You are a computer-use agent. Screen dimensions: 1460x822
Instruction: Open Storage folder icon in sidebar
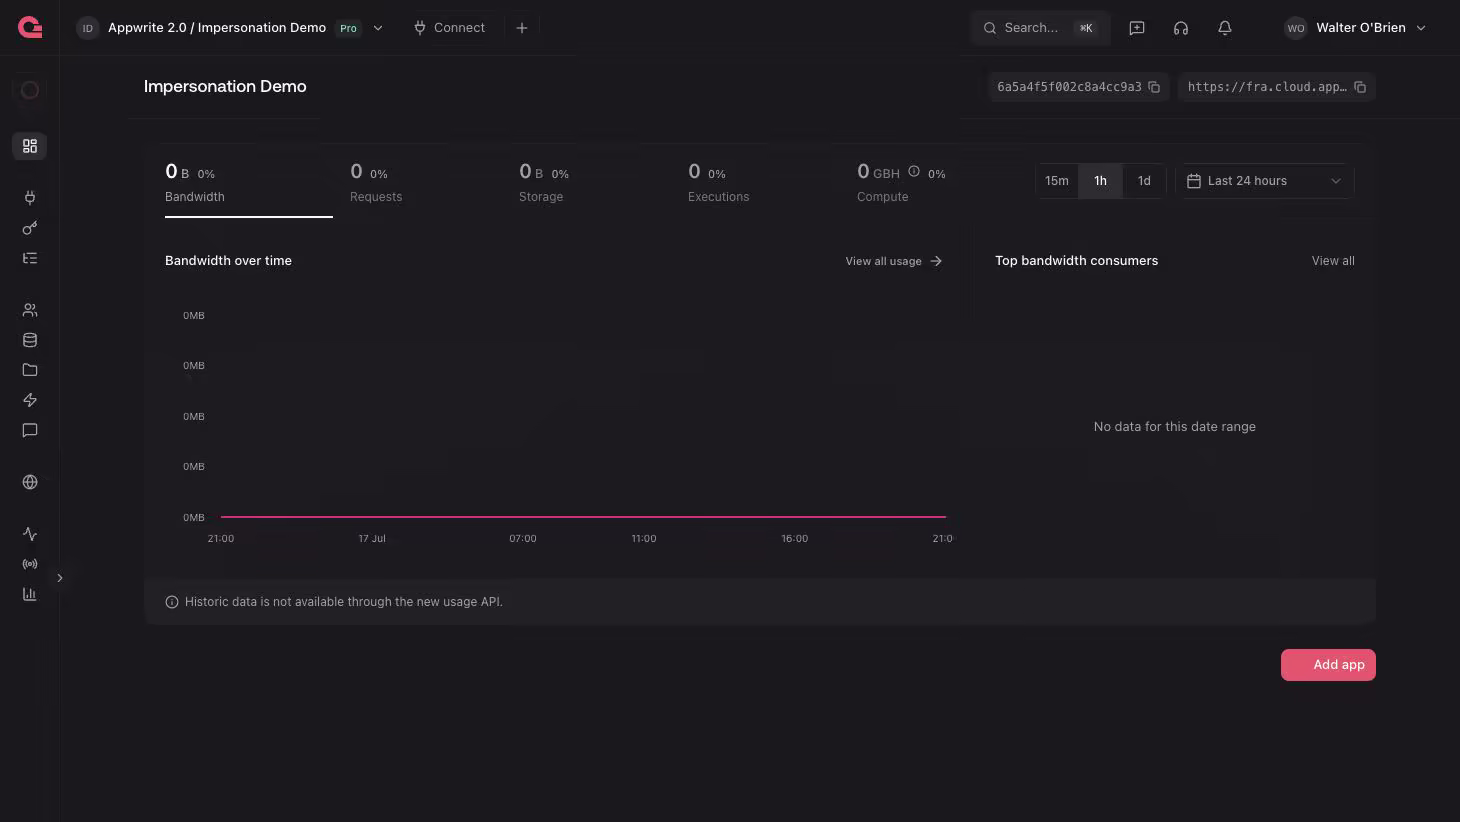[30, 370]
